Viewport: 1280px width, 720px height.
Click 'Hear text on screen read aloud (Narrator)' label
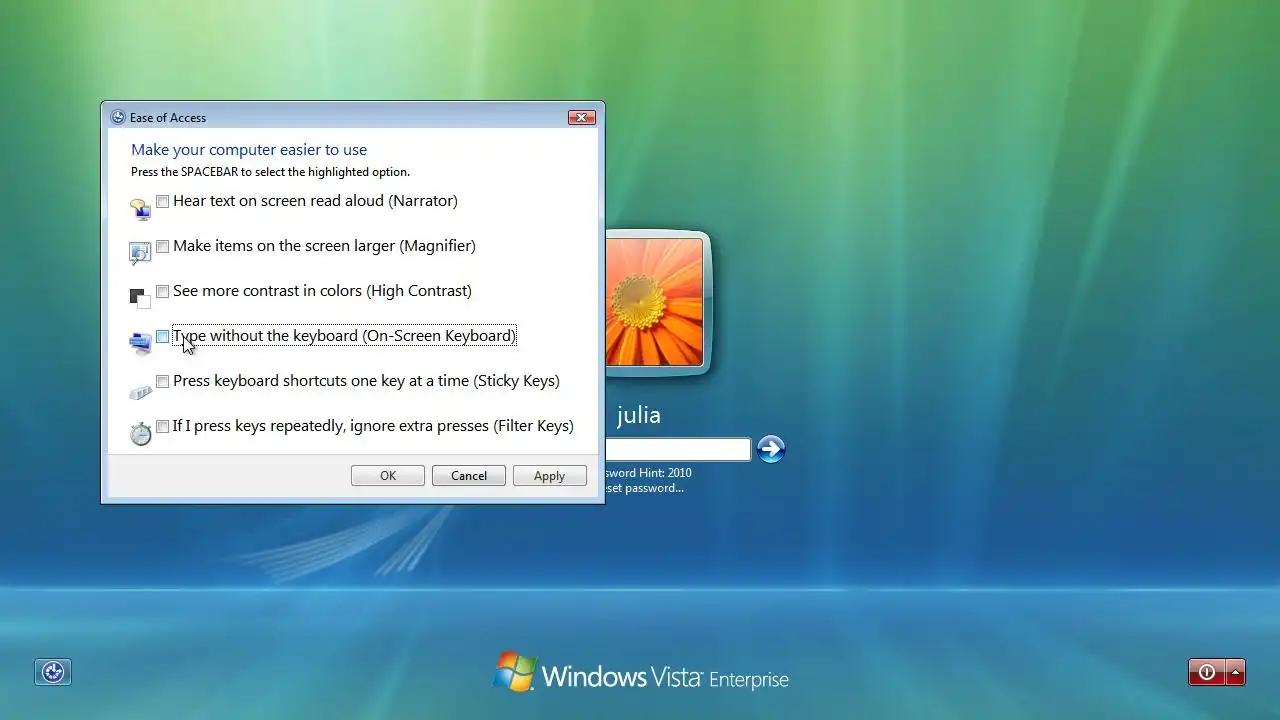coord(315,201)
